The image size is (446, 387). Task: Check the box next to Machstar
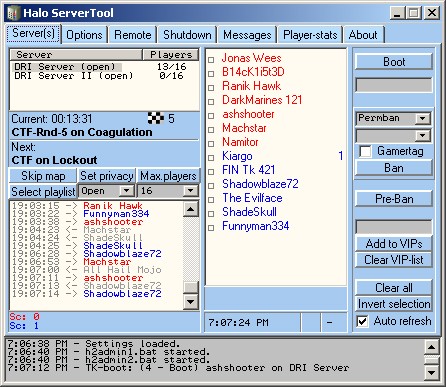click(x=211, y=130)
